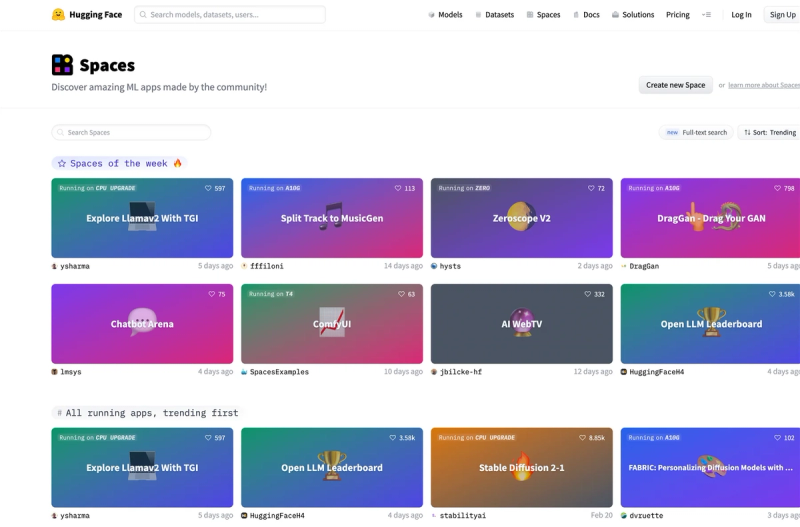Image resolution: width=800 pixels, height=527 pixels.
Task: Like the AI WebTV space
Action: pyautogui.click(x=587, y=294)
